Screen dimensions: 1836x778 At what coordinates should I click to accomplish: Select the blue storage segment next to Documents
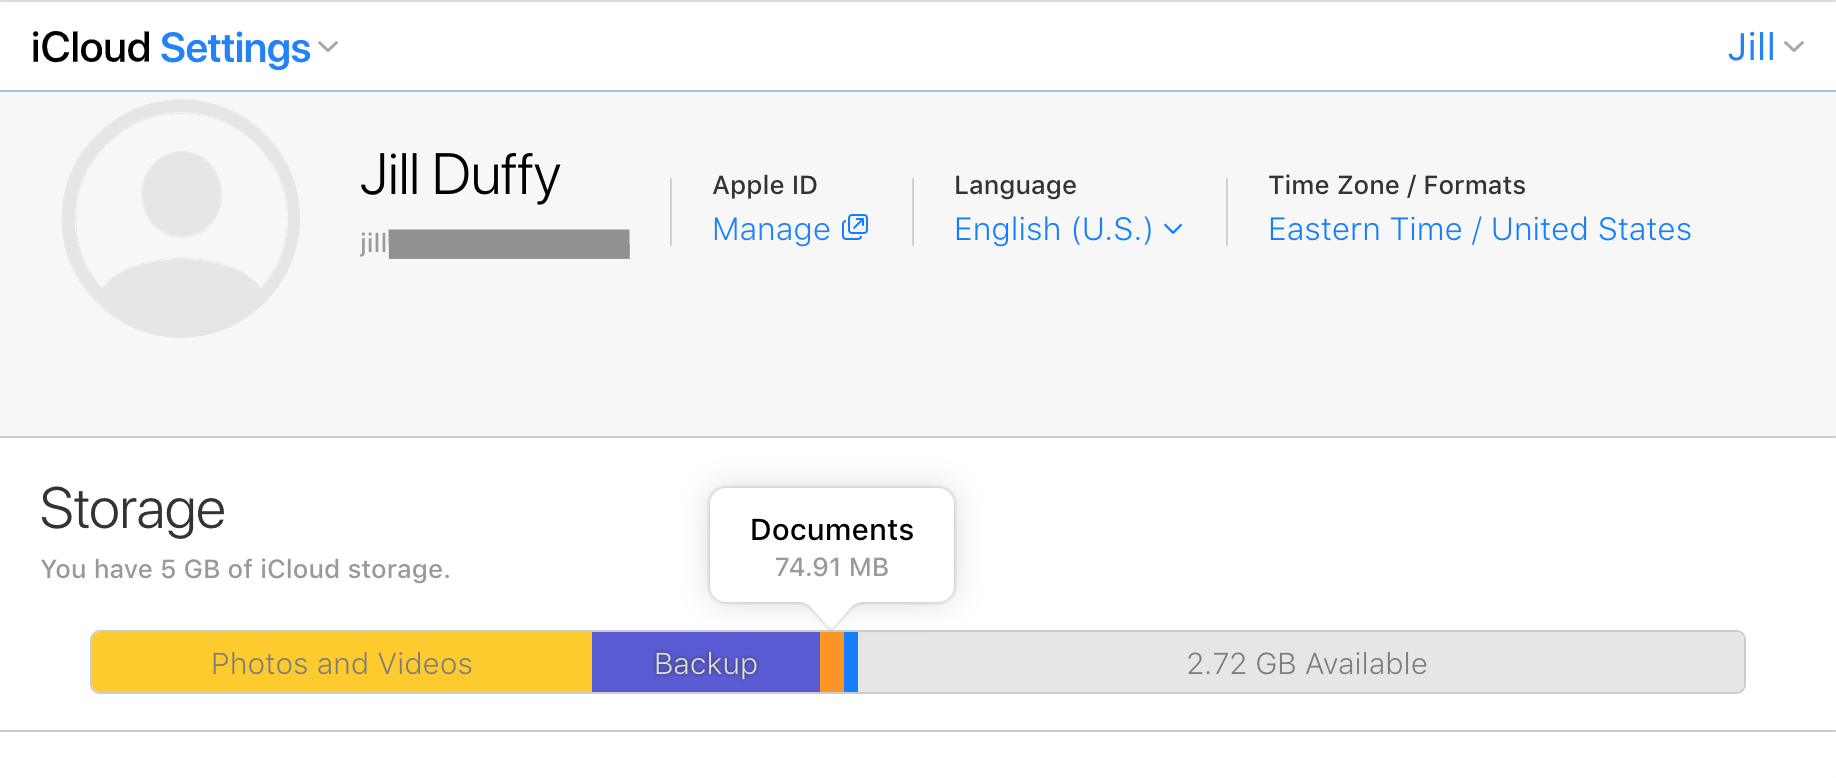[851, 662]
